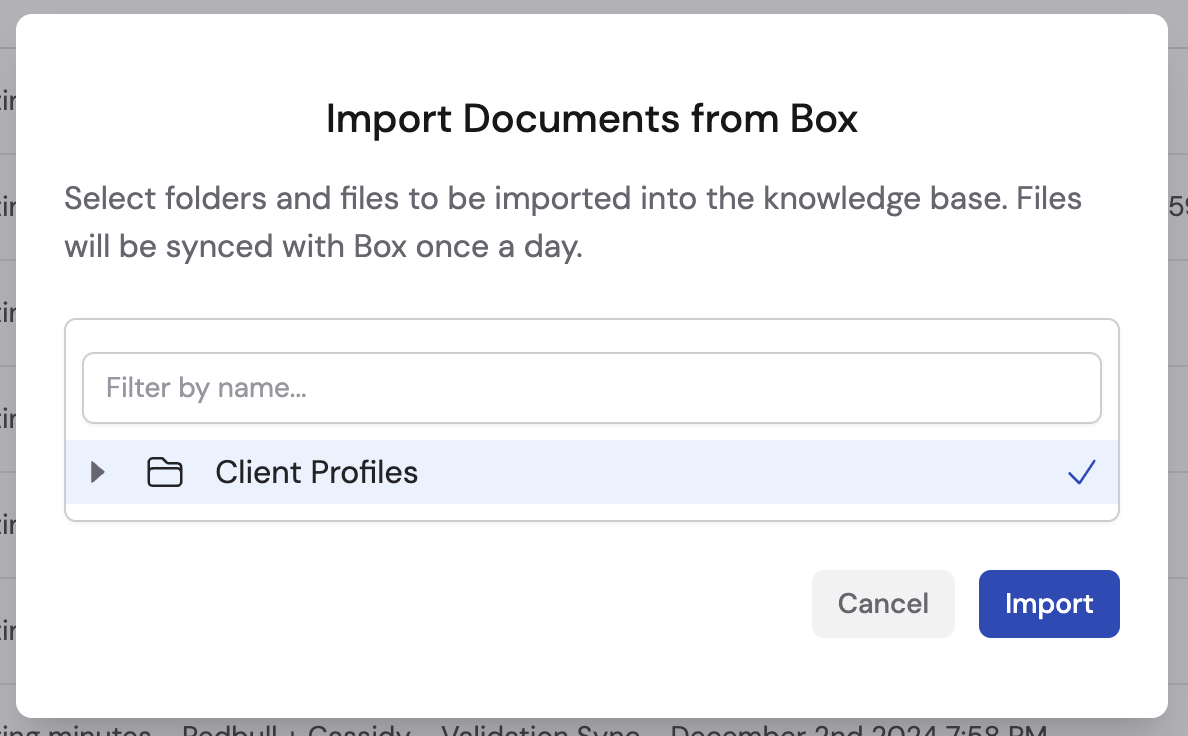Highlight the Client Profiles entry
Image resolution: width=1188 pixels, height=736 pixels.
[x=316, y=472]
